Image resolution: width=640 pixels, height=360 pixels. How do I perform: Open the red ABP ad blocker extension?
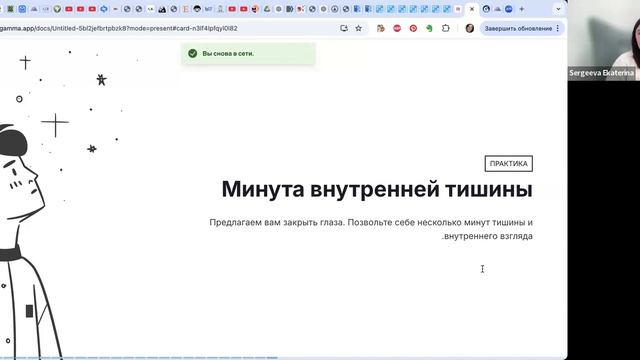pos(397,28)
